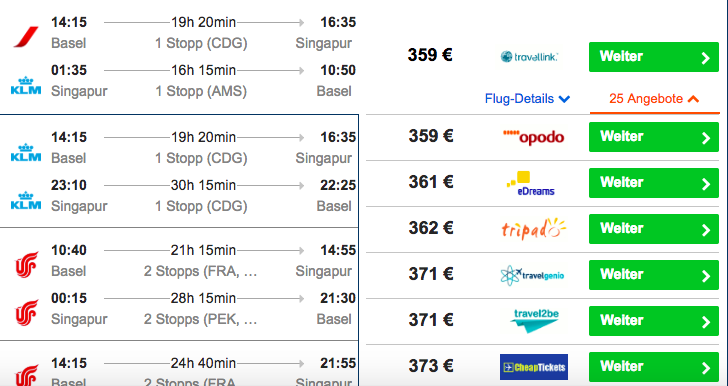This screenshot has height=386, width=728.
Task: Click the KLM logo of 01:35 return flight
Action: click(26, 85)
